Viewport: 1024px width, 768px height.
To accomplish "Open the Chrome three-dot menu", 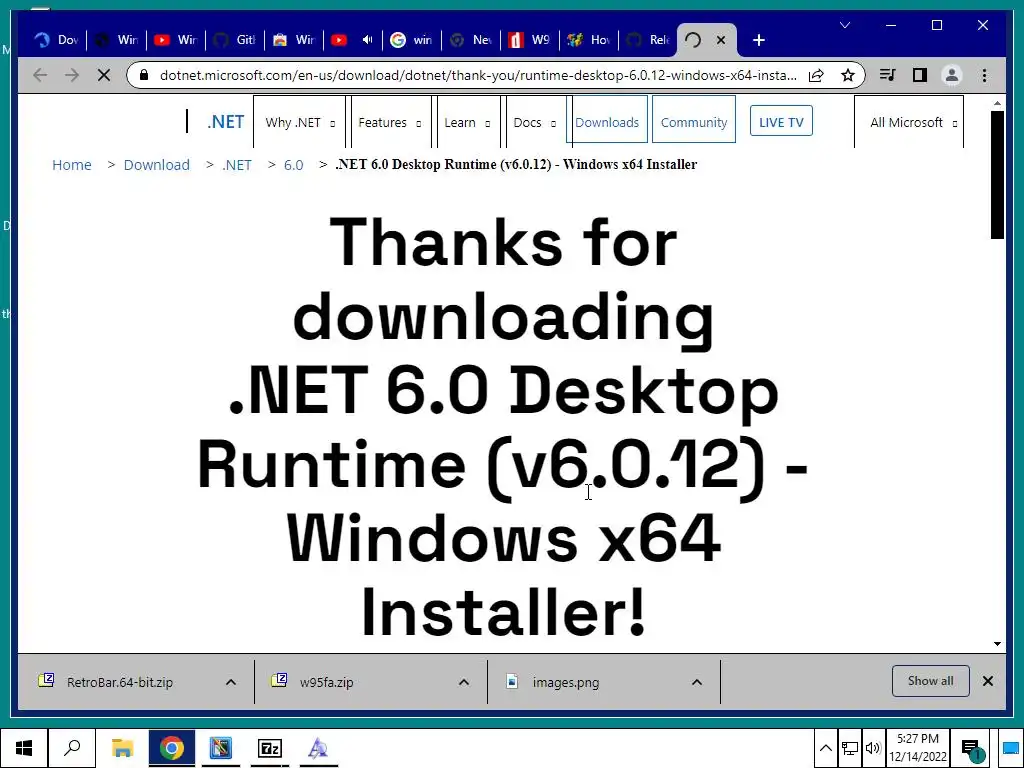I will click(x=984, y=75).
